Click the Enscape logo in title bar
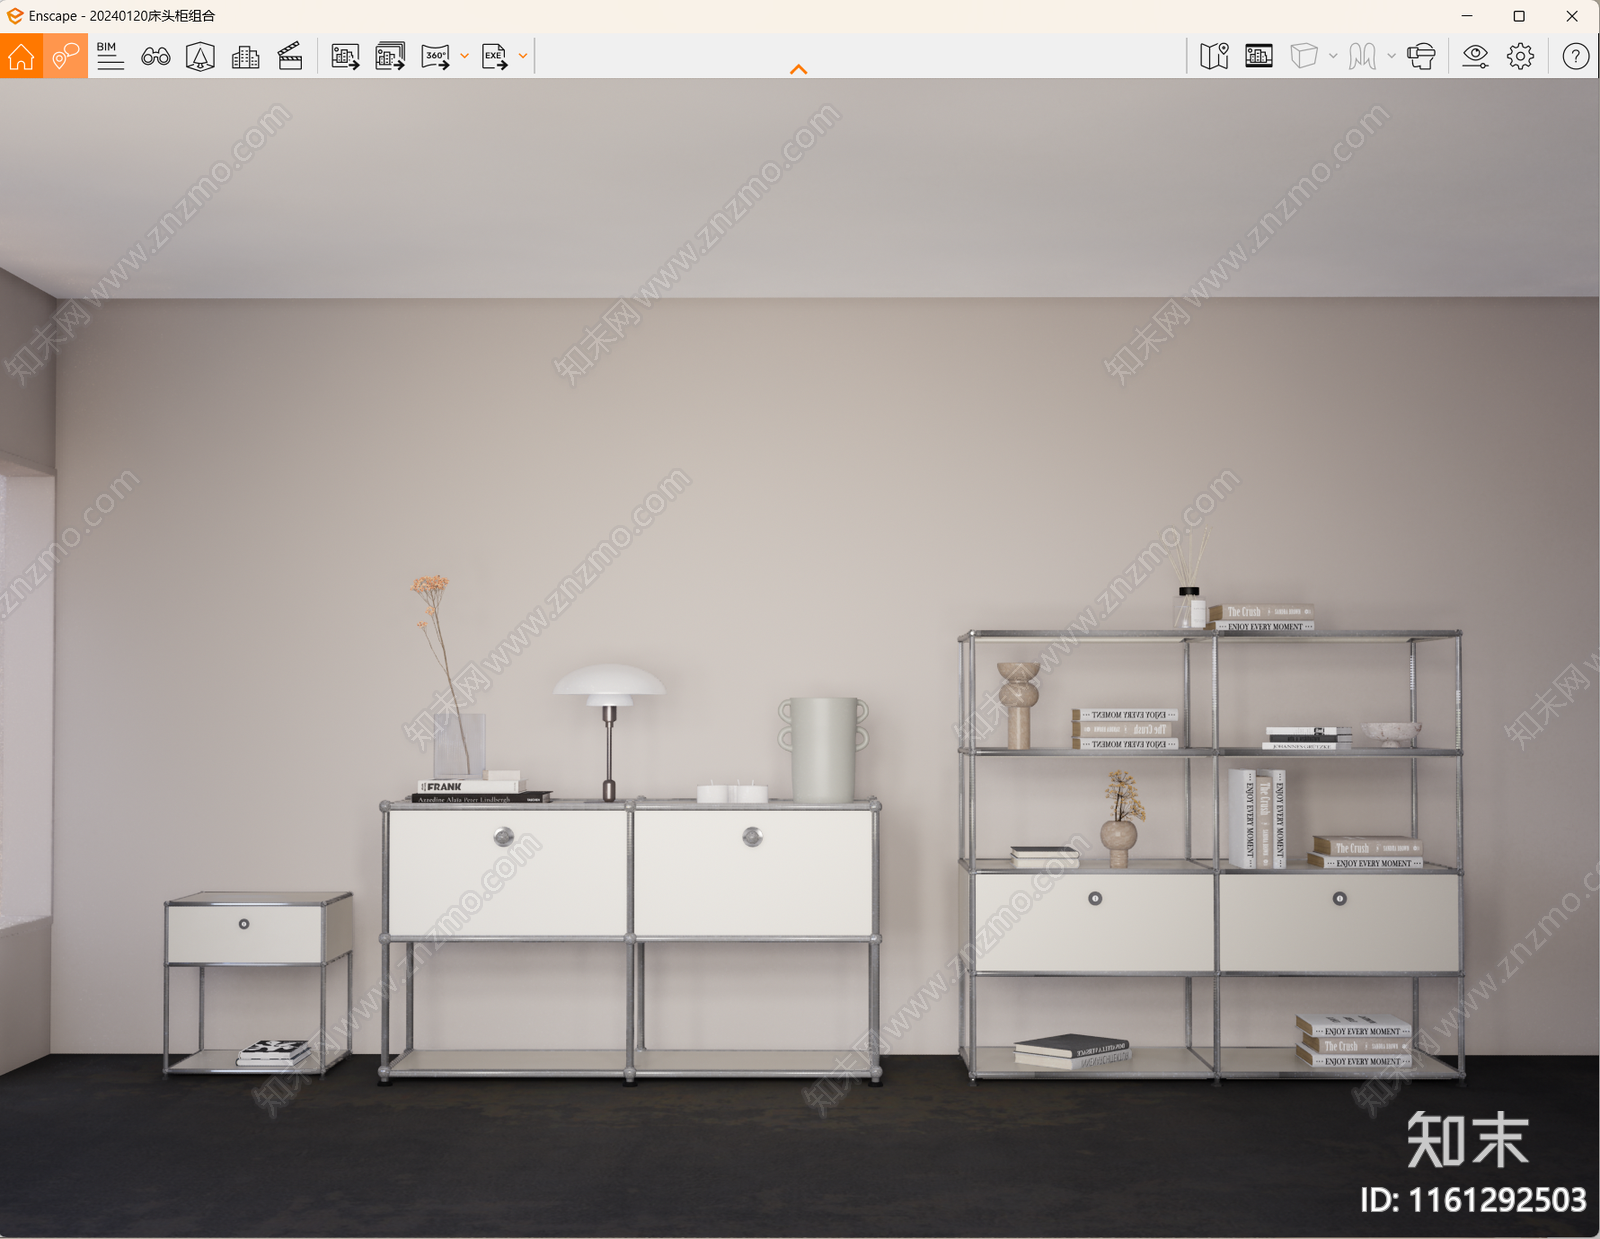 [x=14, y=16]
